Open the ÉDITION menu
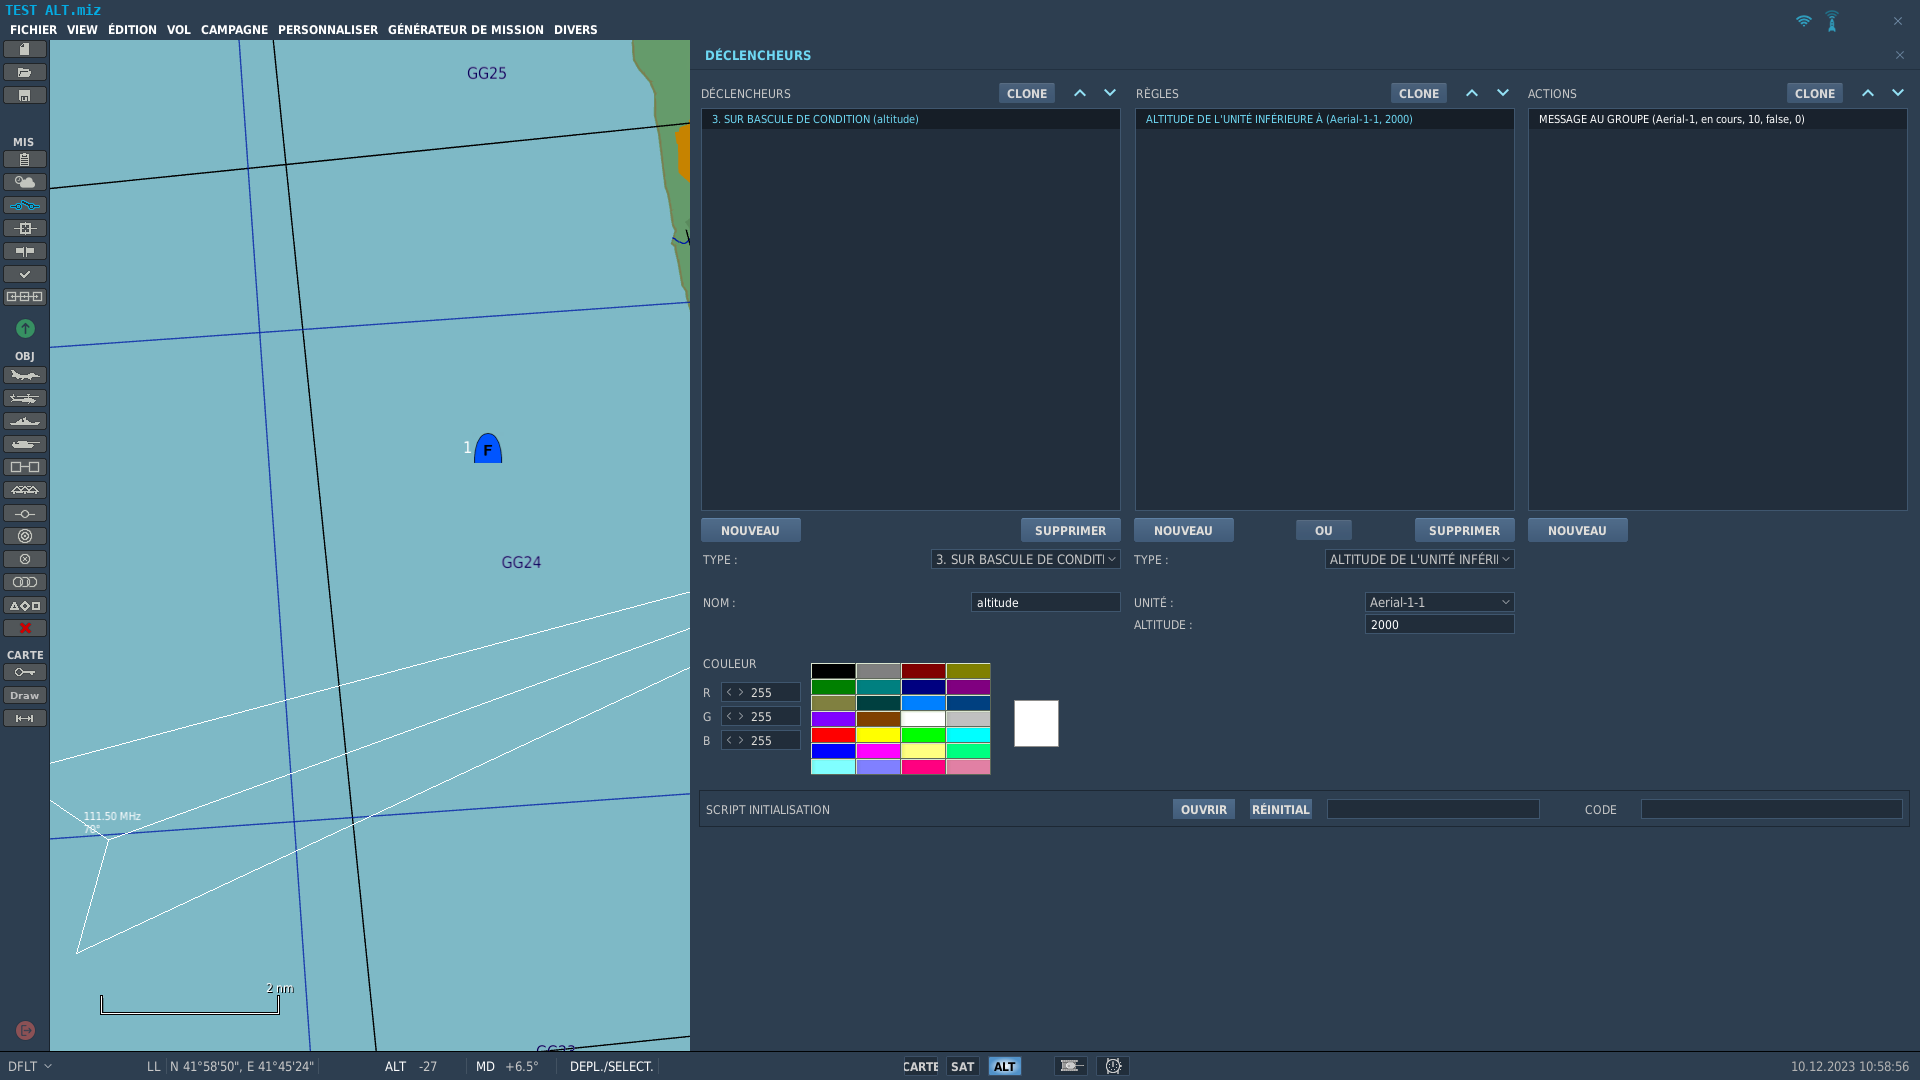1920x1080 pixels. tap(132, 30)
